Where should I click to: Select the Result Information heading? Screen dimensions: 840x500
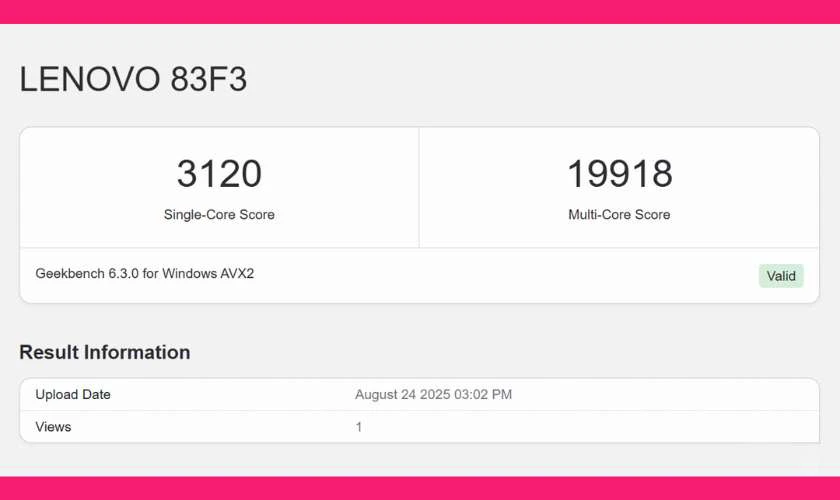click(104, 352)
